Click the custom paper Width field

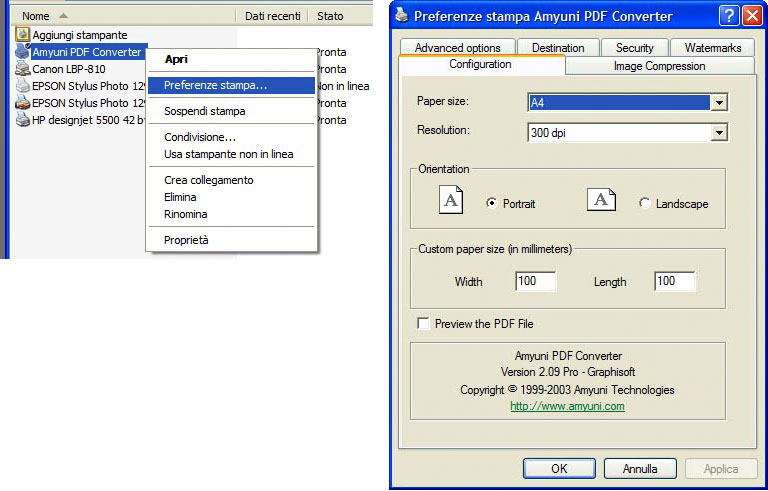click(535, 282)
